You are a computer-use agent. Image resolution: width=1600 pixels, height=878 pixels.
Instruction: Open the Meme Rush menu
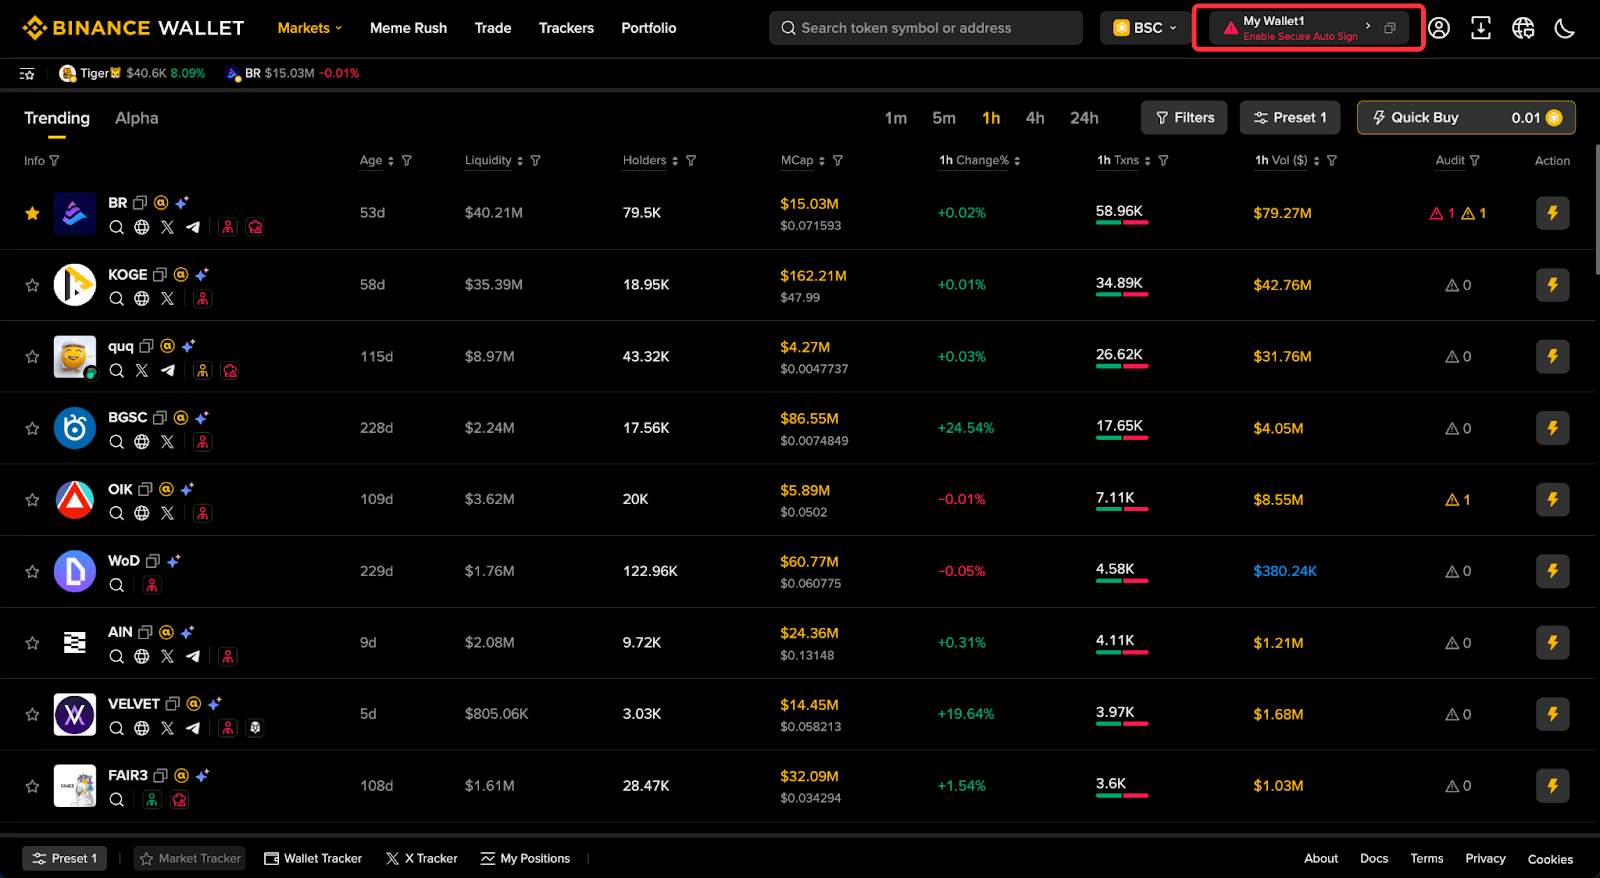408,28
